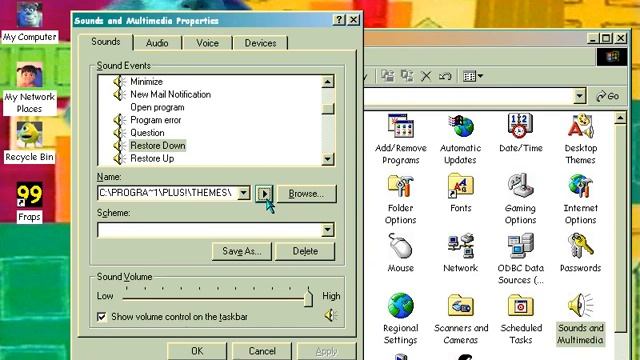Image resolution: width=640 pixels, height=360 pixels.
Task: Switch to the Audio tab
Action: click(157, 43)
